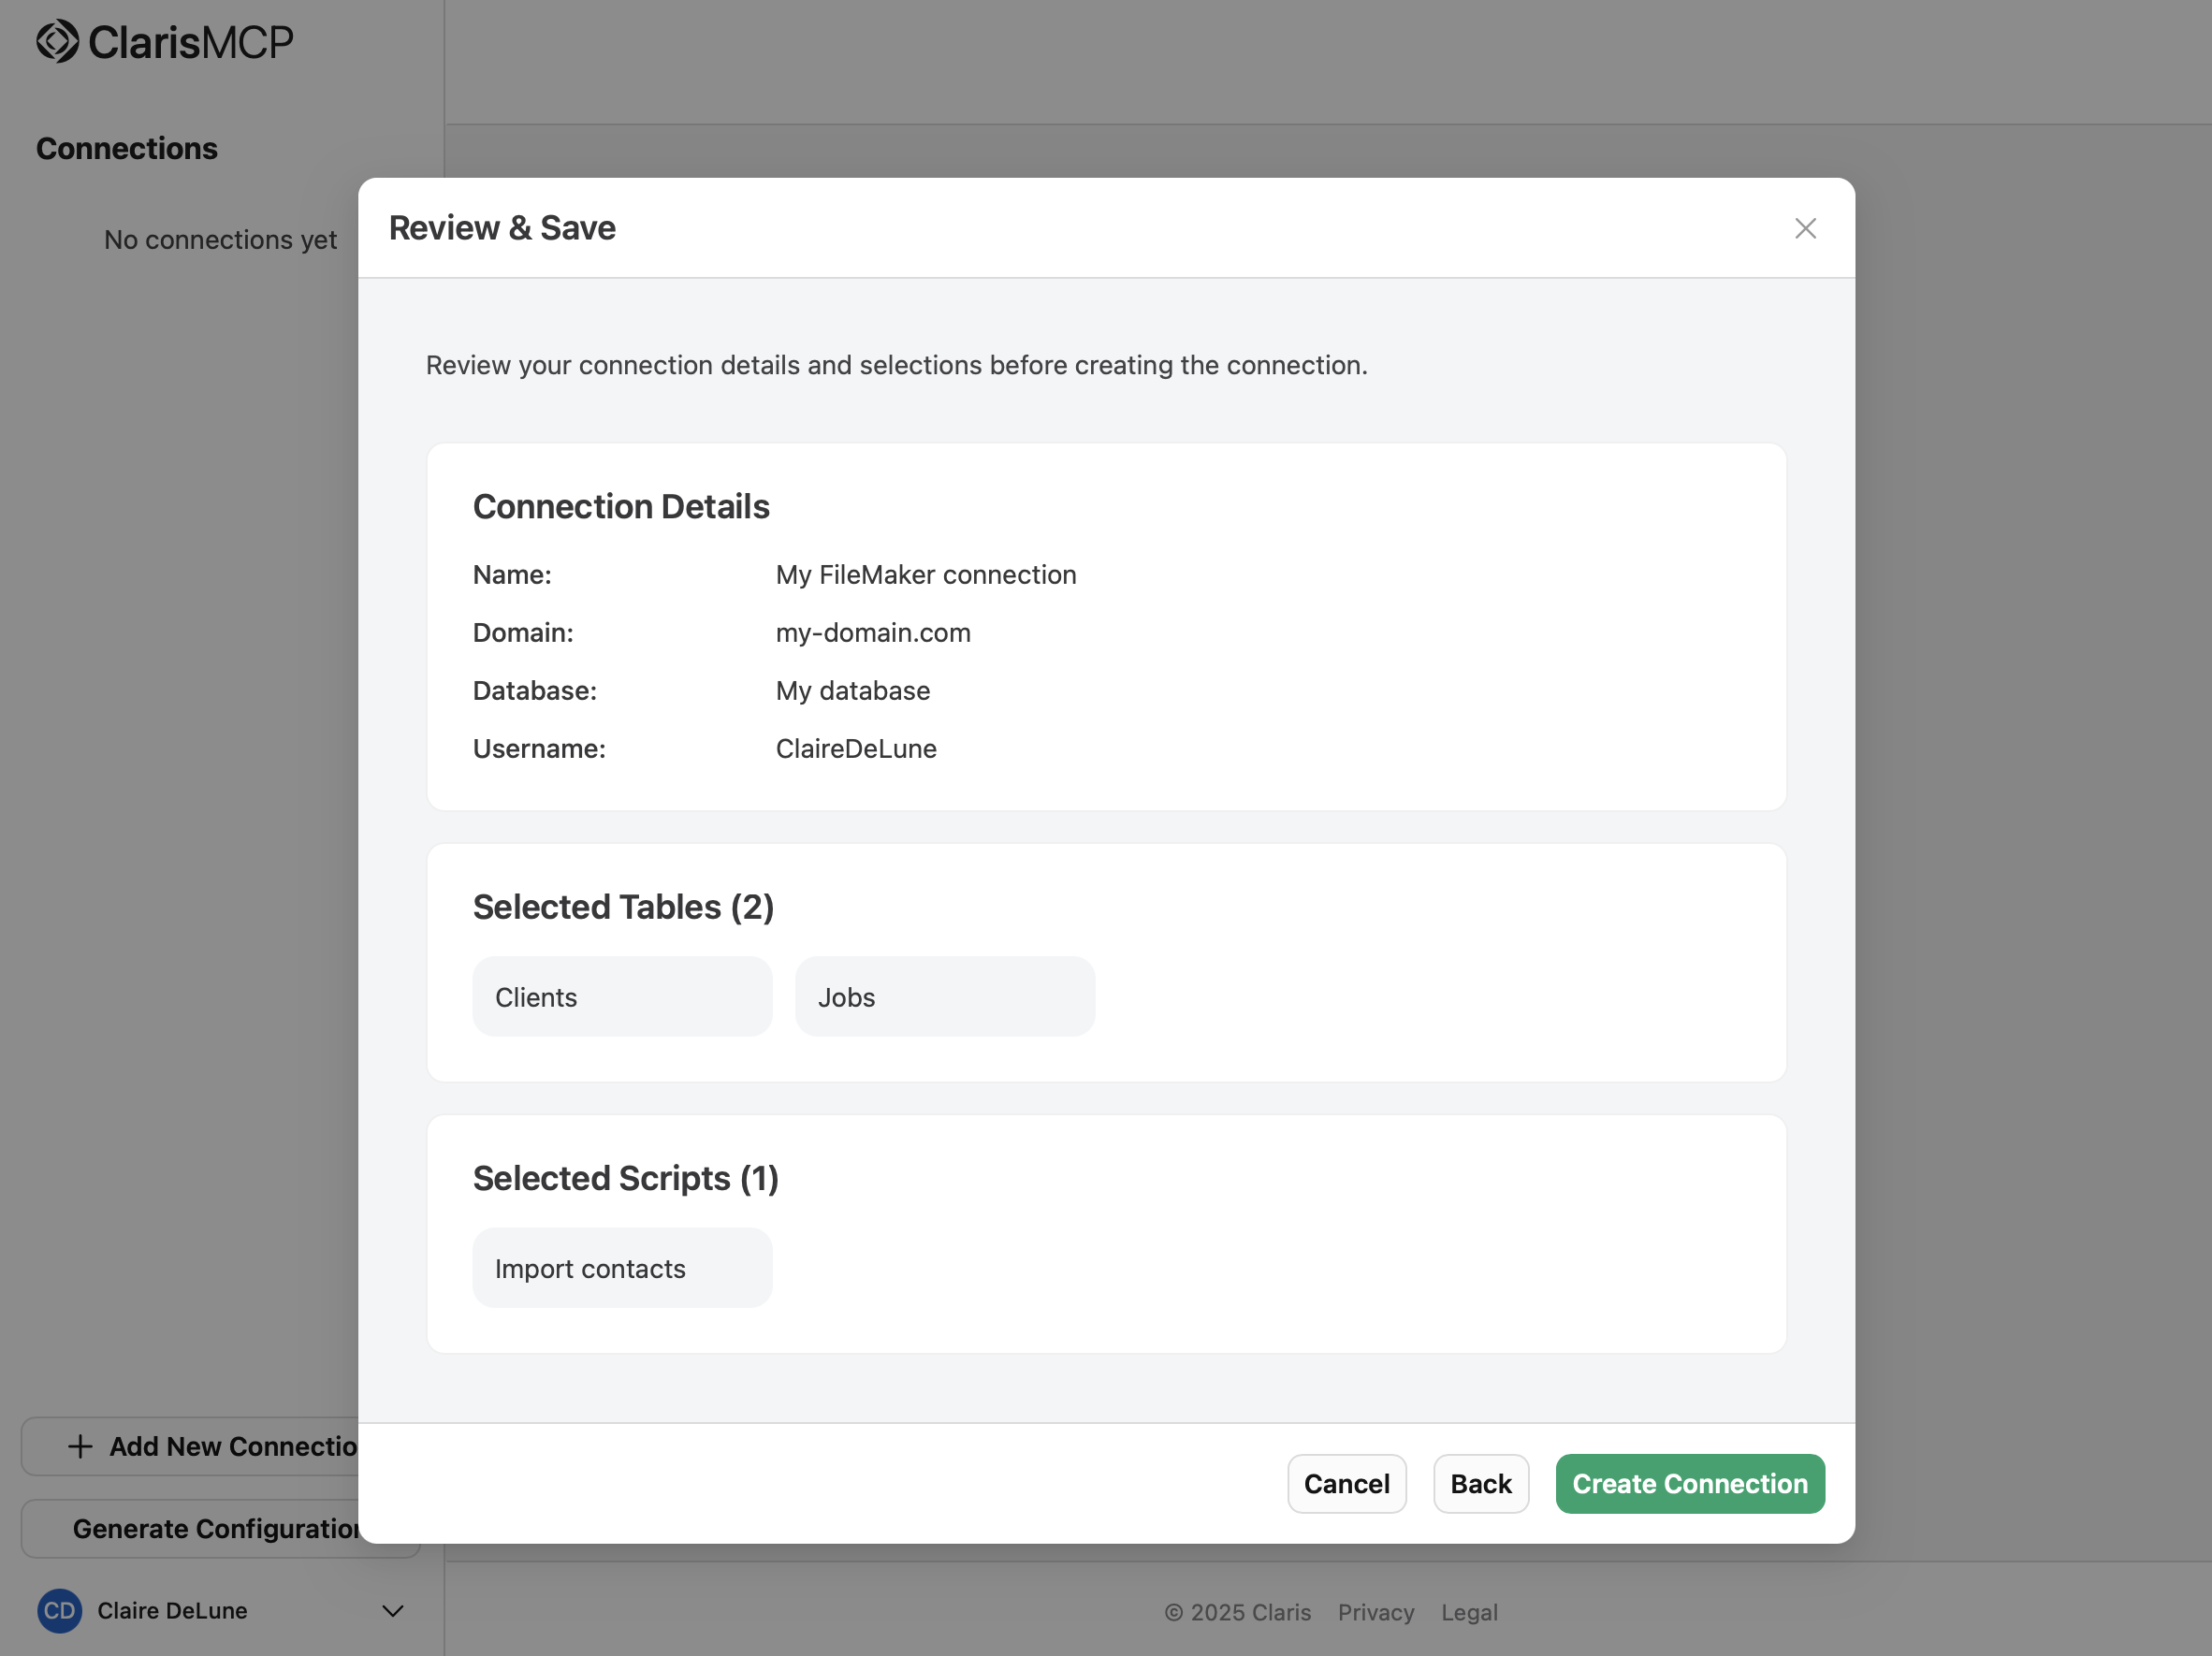Dismiss the dialog with the X icon
2212x1656 pixels.
point(1805,228)
